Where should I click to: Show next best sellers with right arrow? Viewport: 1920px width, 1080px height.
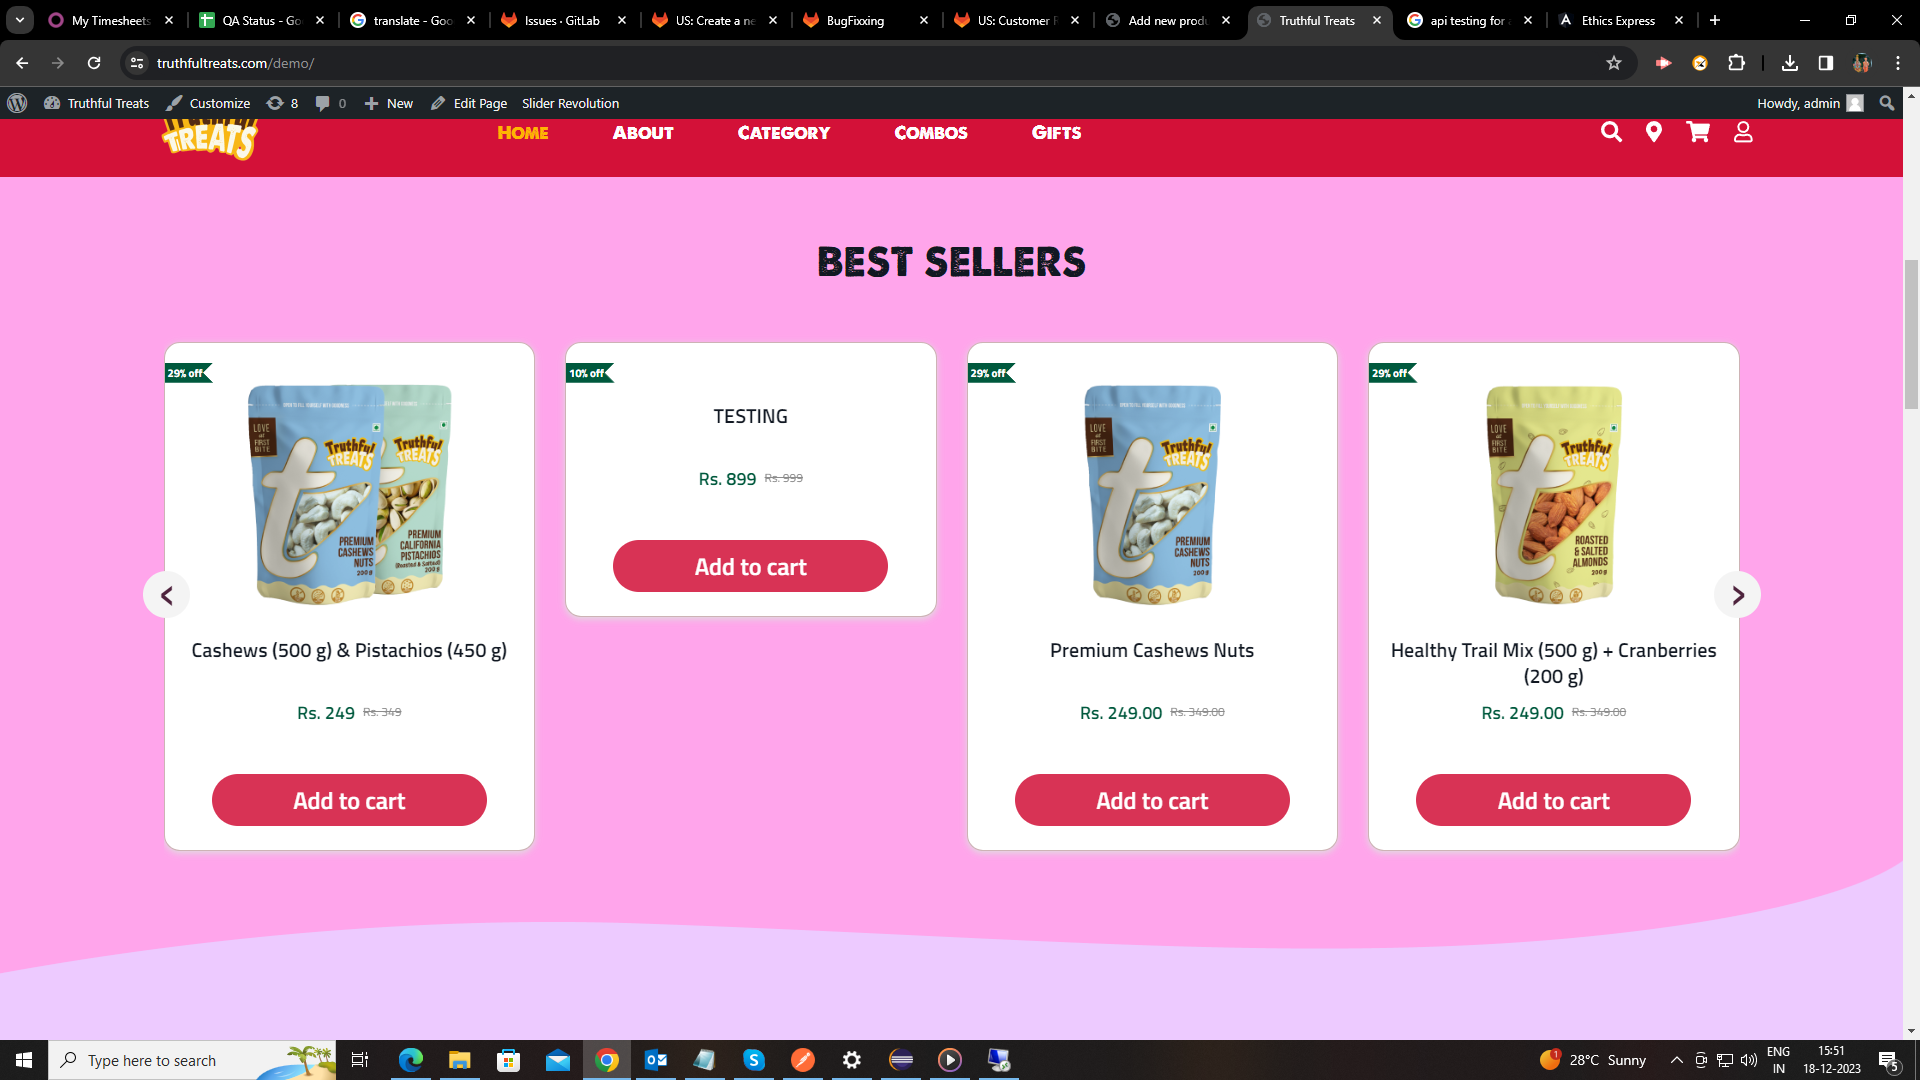pyautogui.click(x=1738, y=595)
